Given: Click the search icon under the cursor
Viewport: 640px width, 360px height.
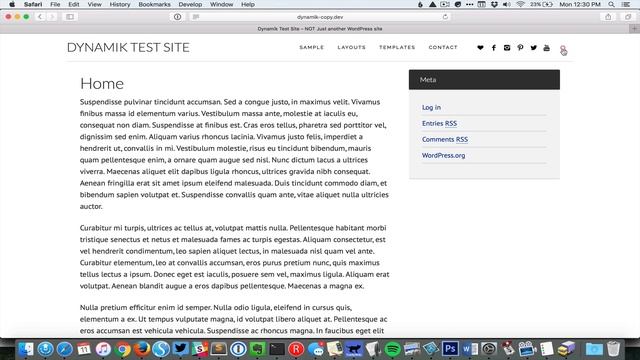Looking at the screenshot, I should tap(563, 49).
